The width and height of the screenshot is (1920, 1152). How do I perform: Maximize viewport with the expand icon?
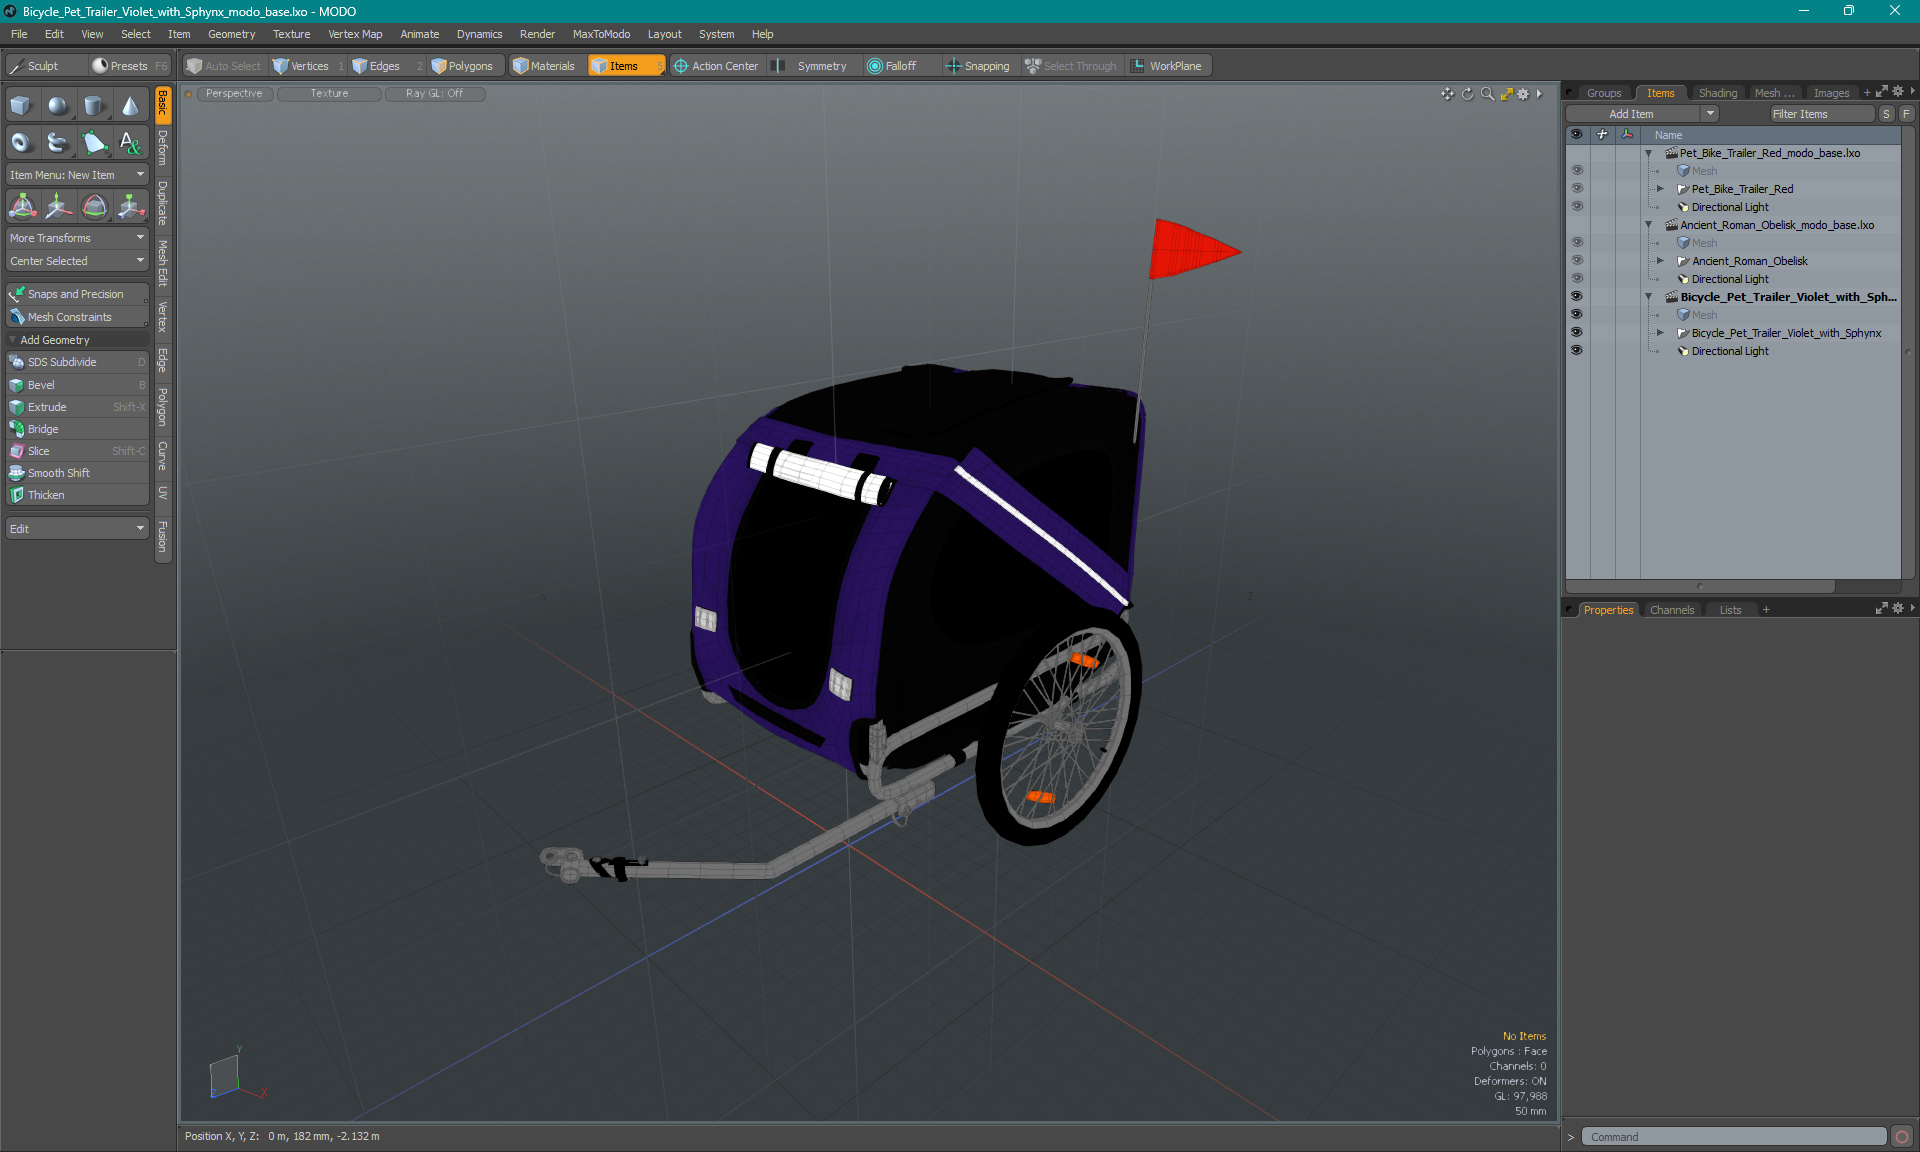pos(1506,94)
